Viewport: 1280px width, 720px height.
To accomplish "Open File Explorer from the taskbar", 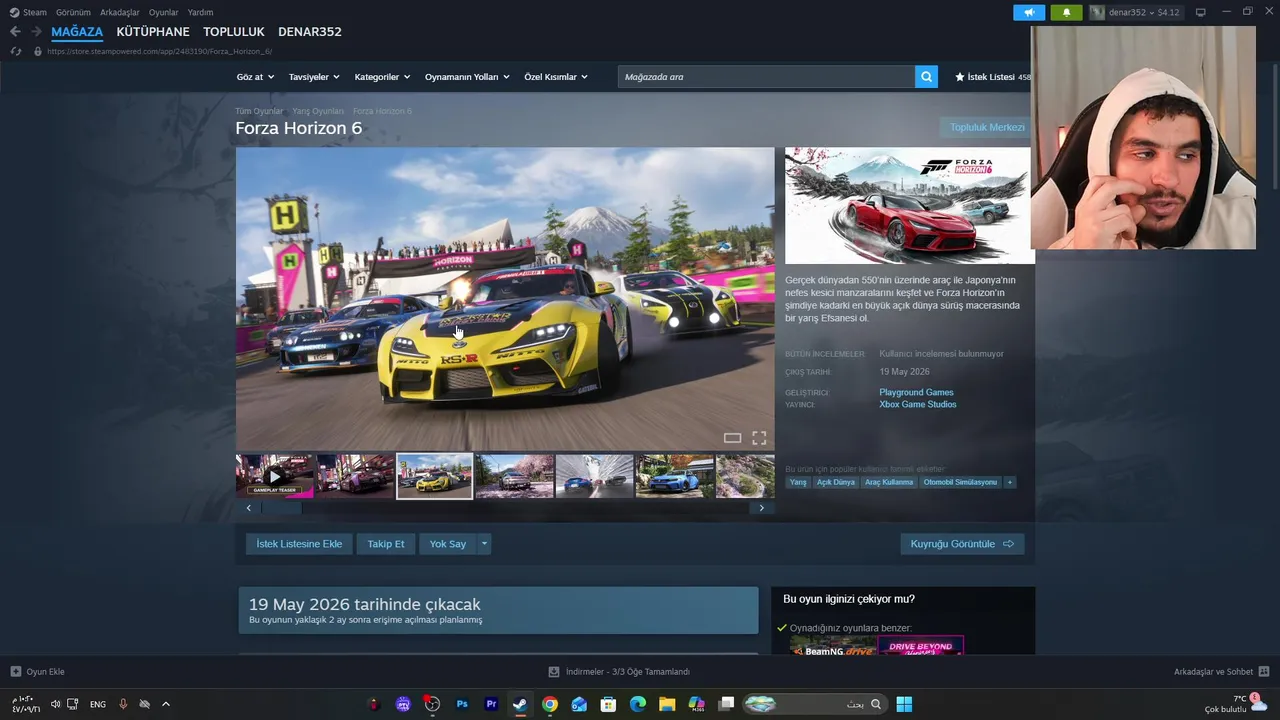I will coord(667,704).
